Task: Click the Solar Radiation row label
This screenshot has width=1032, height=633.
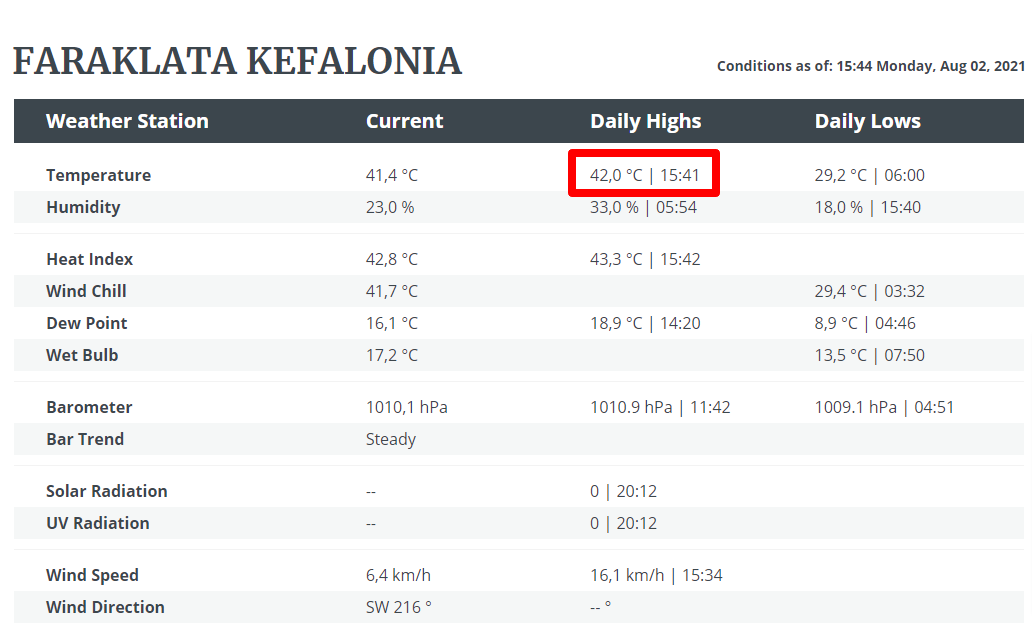Action: 107,491
